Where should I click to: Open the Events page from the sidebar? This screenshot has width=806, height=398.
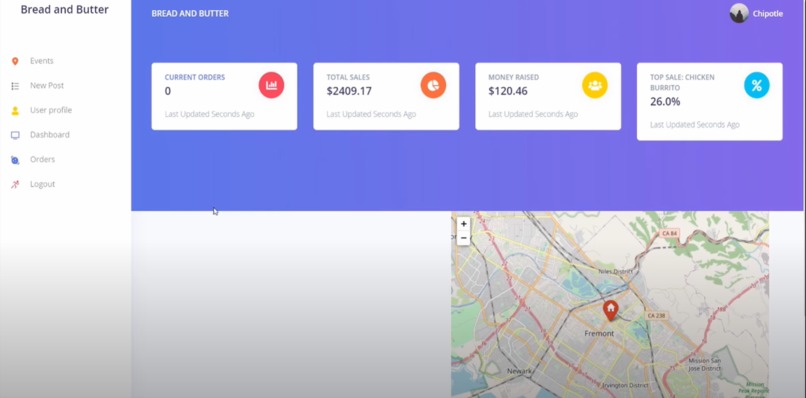pos(42,61)
